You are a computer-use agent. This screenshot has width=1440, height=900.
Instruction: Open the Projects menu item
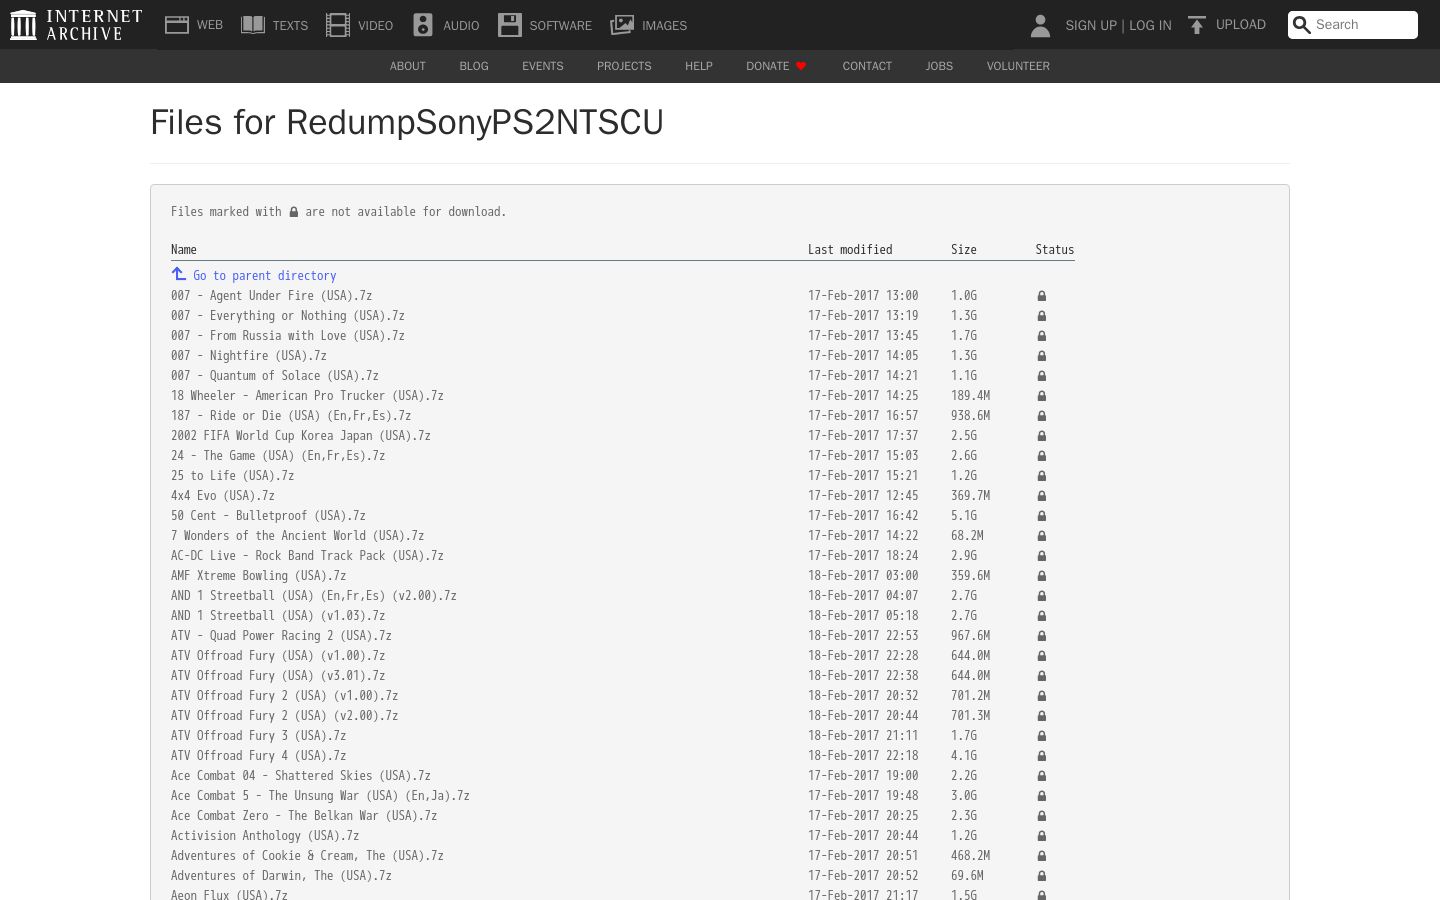coord(624,66)
